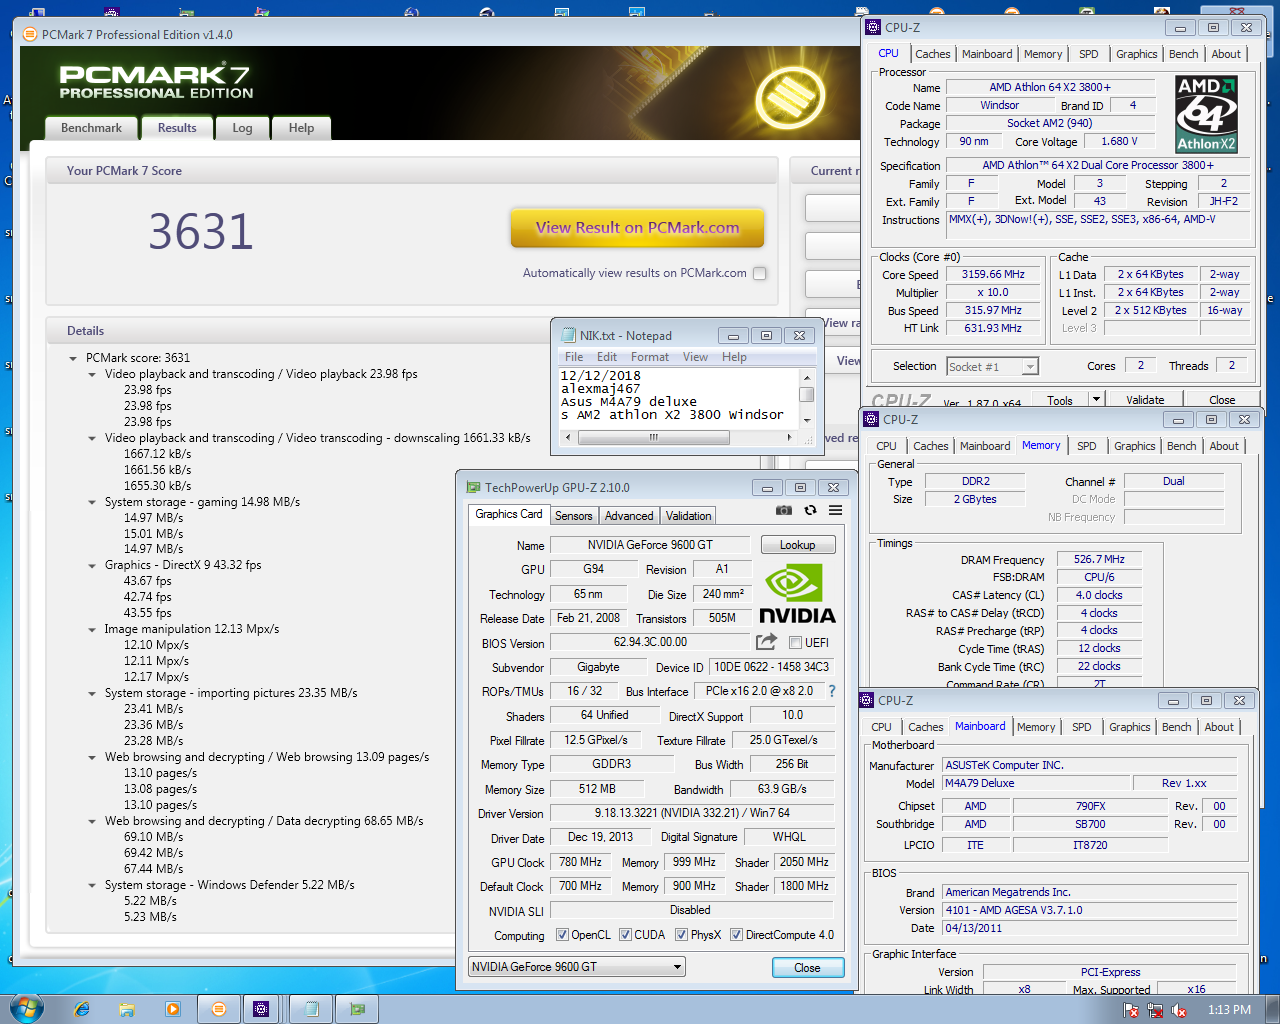Click the Notepad scroll right arrow

(x=790, y=437)
